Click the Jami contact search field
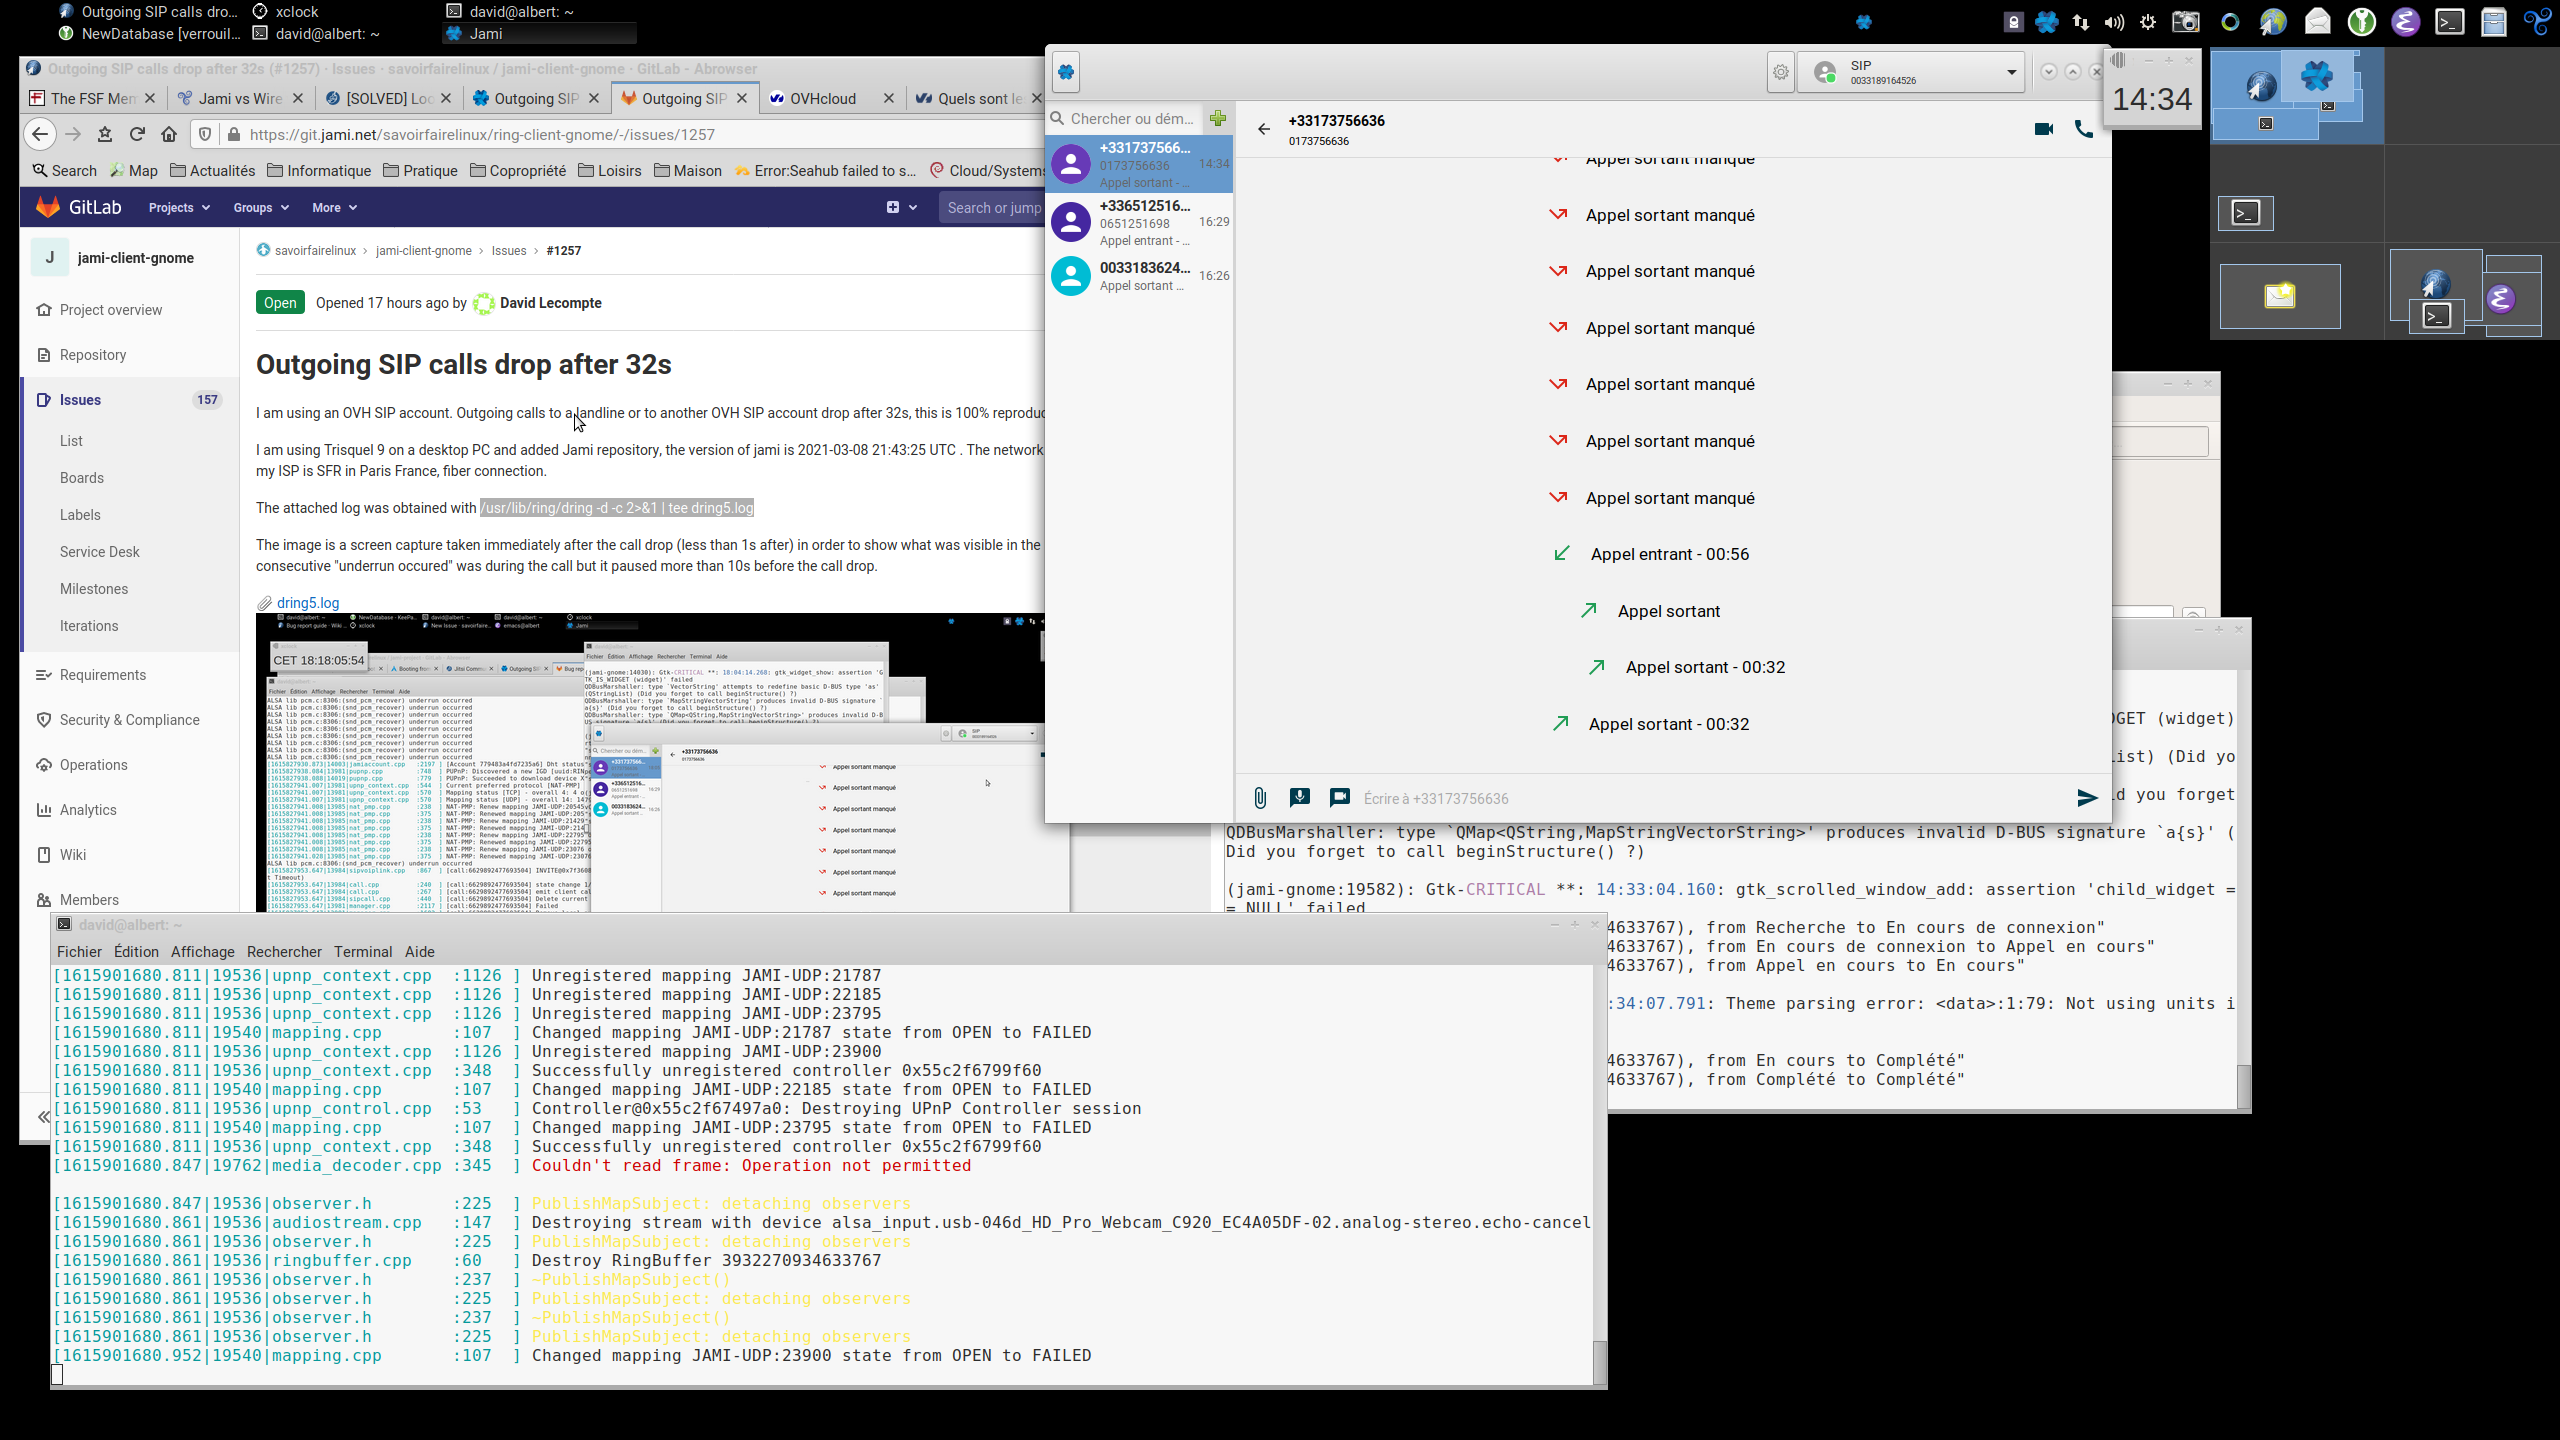Image resolution: width=2560 pixels, height=1440 pixels. click(x=1131, y=118)
